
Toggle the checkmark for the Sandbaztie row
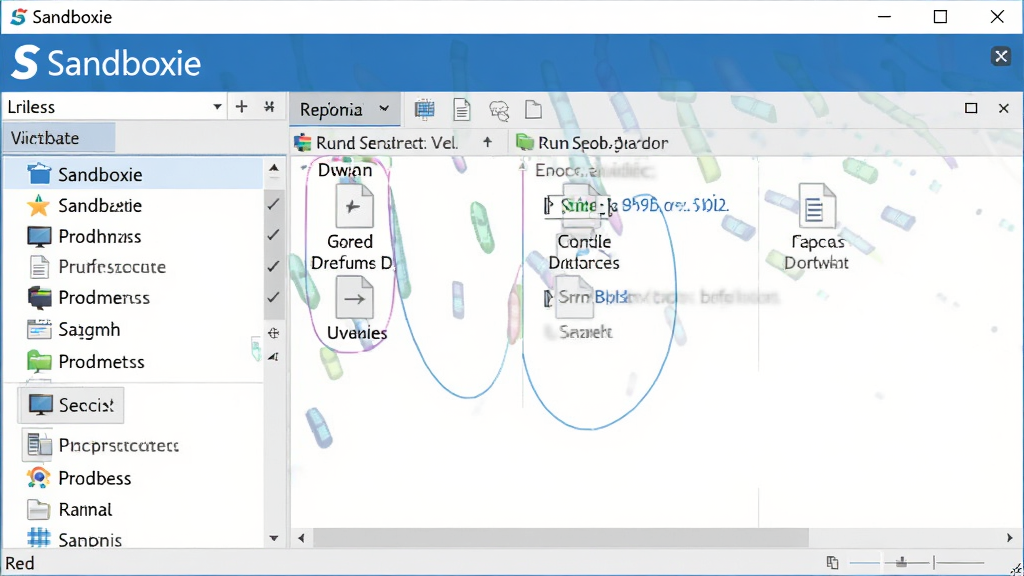[274, 204]
